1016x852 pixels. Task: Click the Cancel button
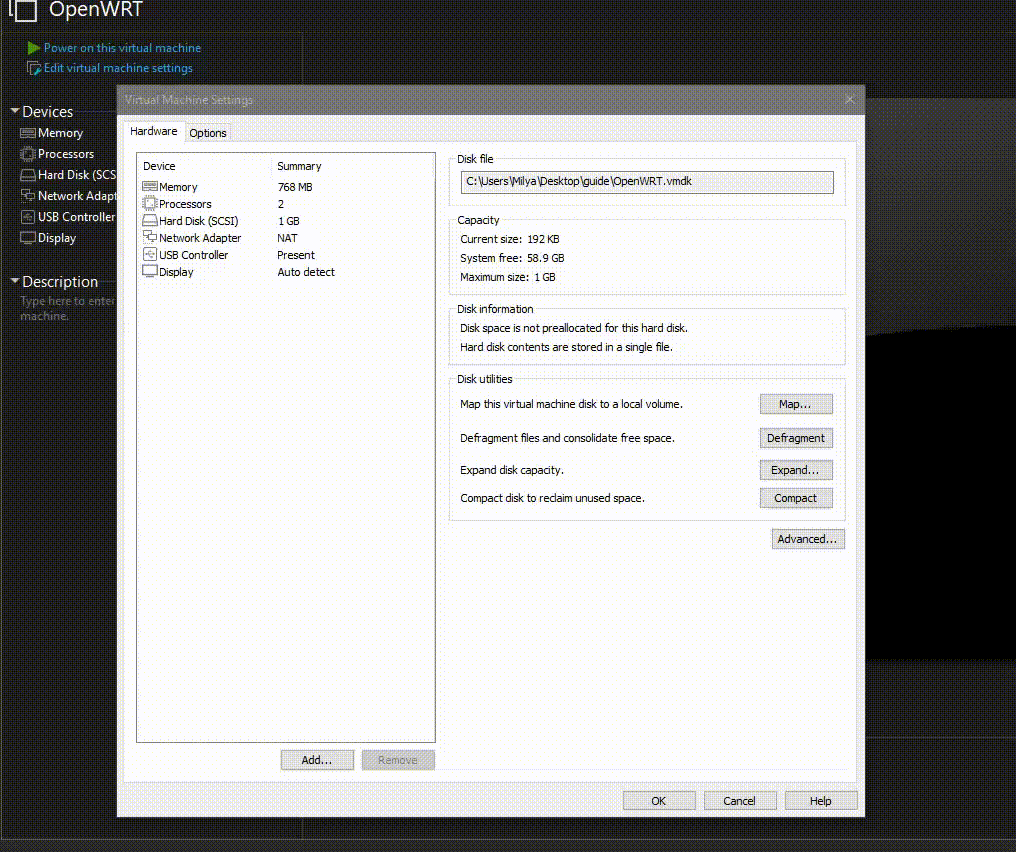[739, 801]
